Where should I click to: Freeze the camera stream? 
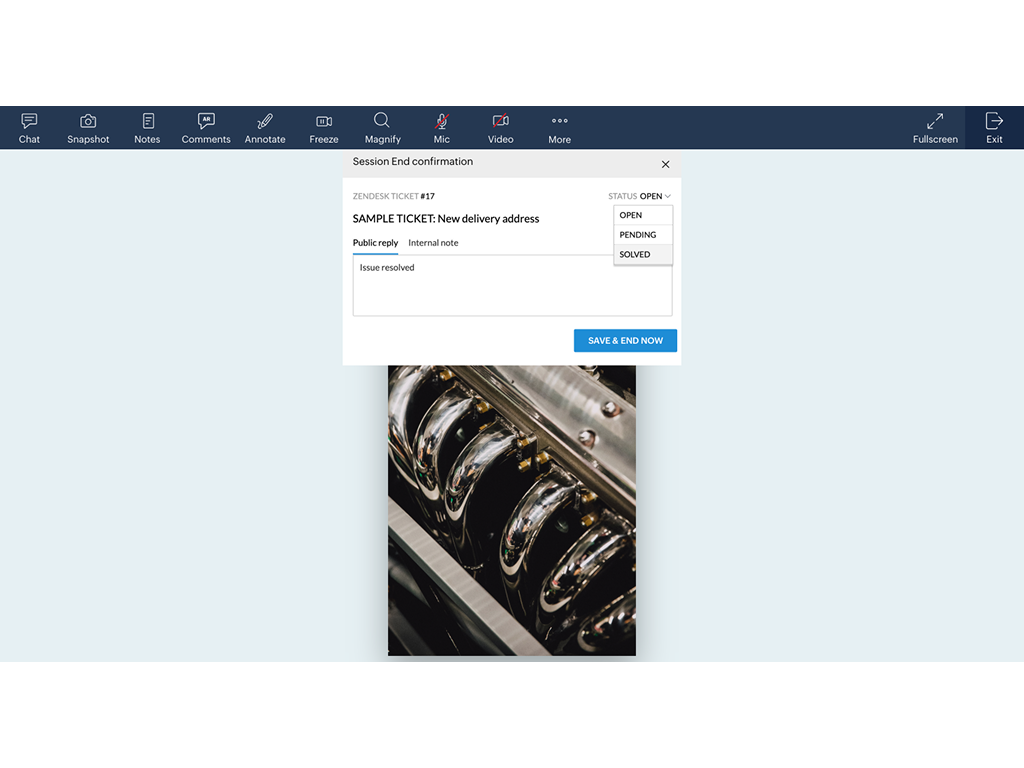(324, 128)
